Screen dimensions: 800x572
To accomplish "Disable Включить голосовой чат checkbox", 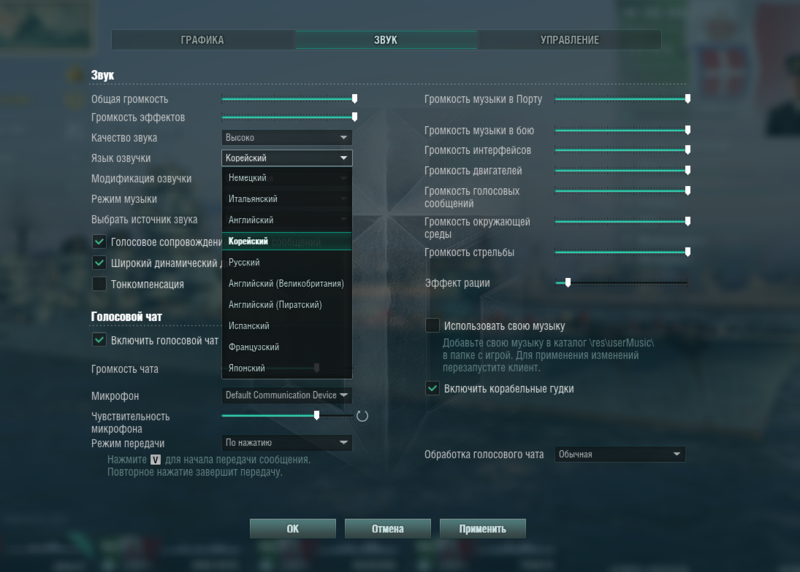I will click(99, 340).
